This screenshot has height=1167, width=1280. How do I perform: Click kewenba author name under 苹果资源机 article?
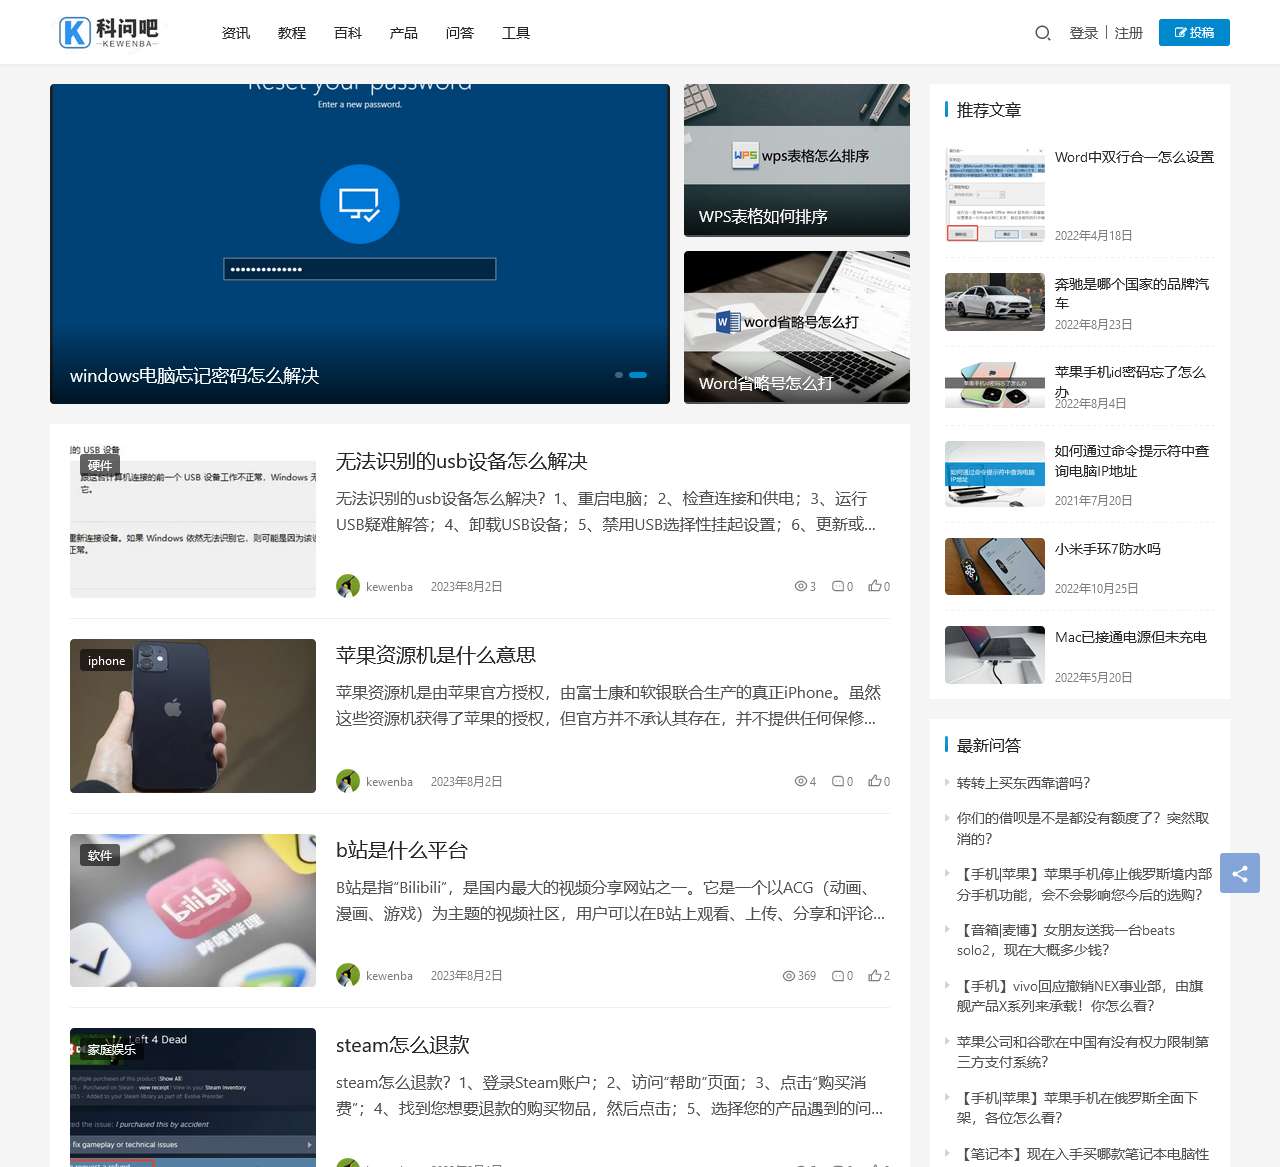click(x=389, y=782)
